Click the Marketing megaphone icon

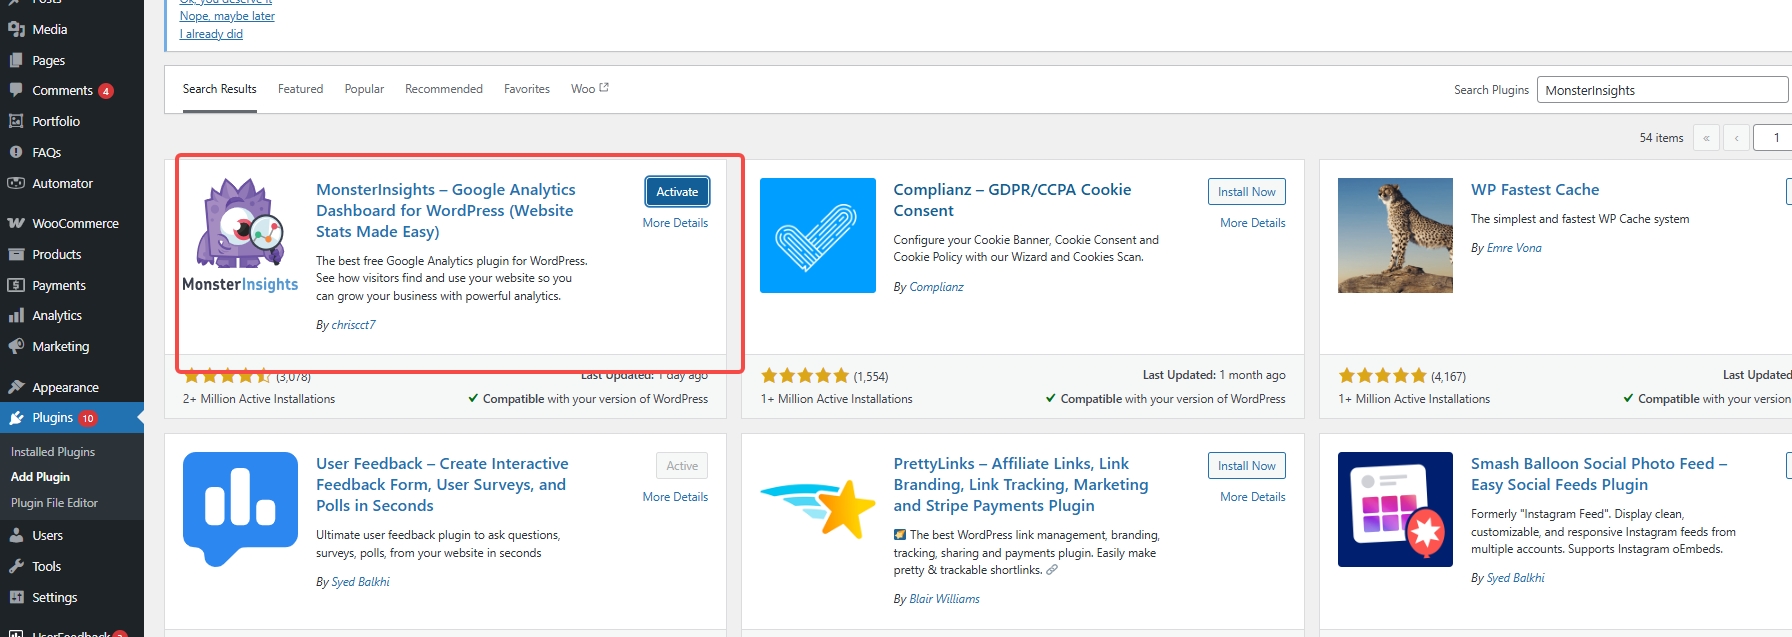(16, 347)
